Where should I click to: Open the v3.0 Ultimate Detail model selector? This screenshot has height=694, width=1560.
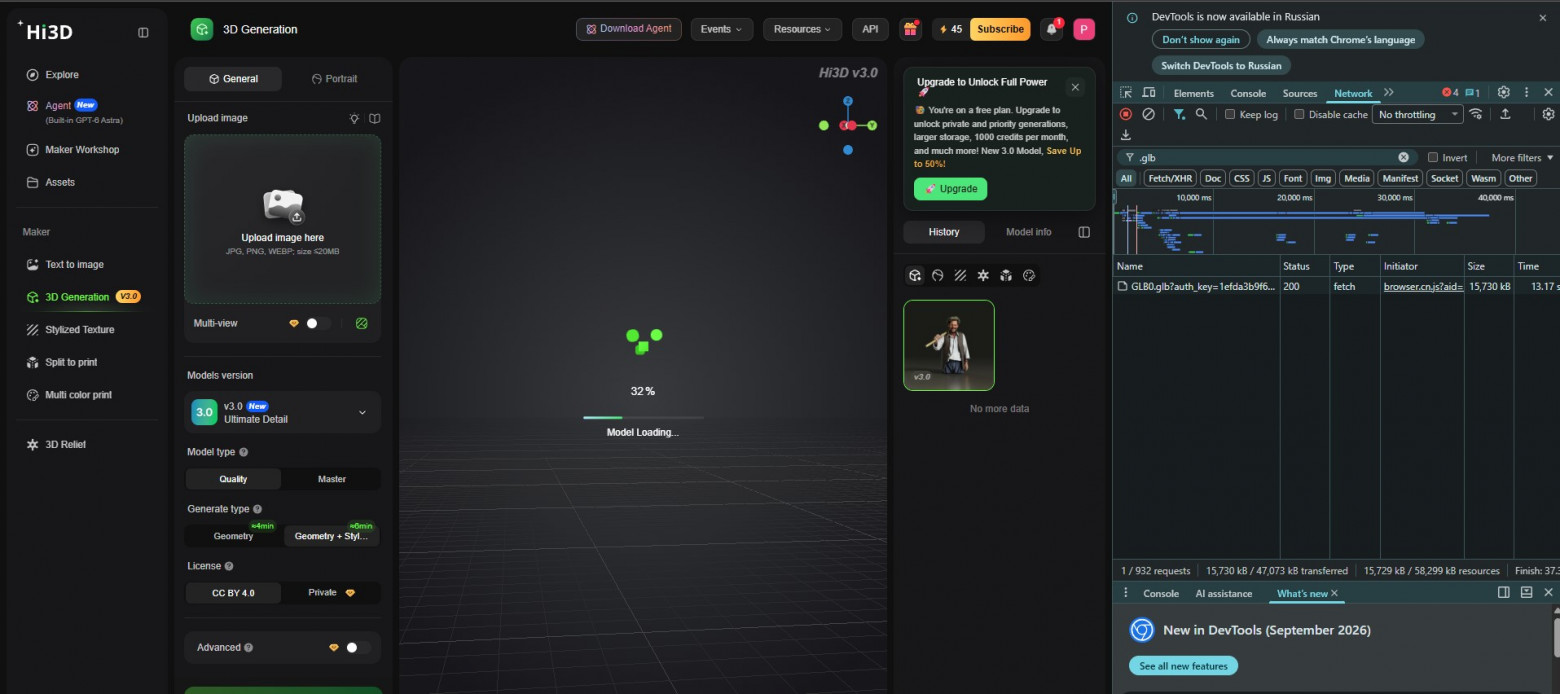tap(282, 412)
